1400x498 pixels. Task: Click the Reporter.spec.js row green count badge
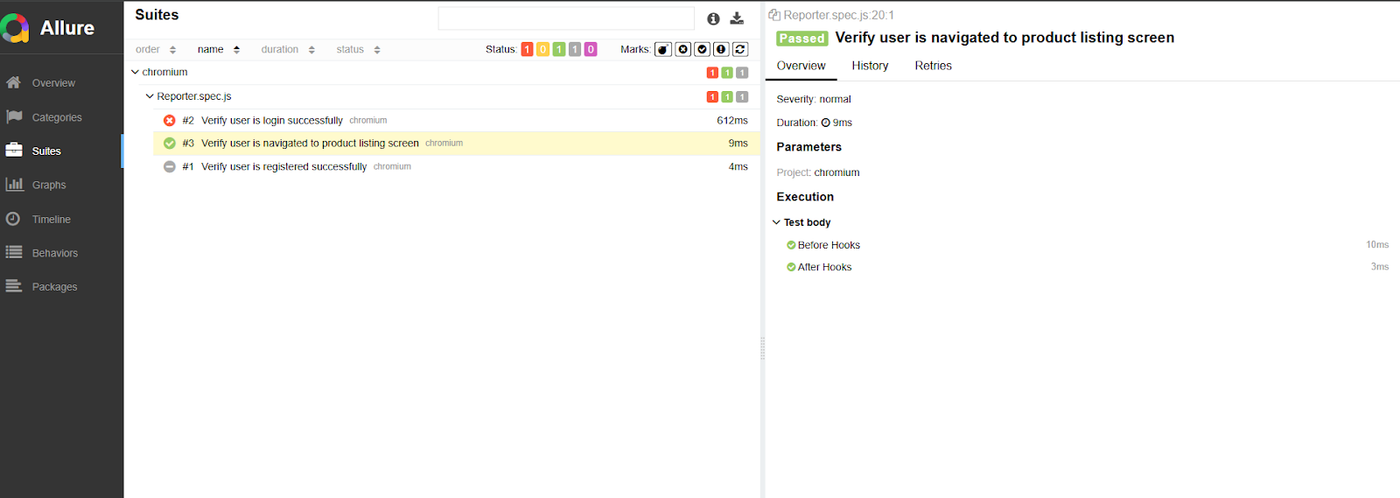point(727,97)
